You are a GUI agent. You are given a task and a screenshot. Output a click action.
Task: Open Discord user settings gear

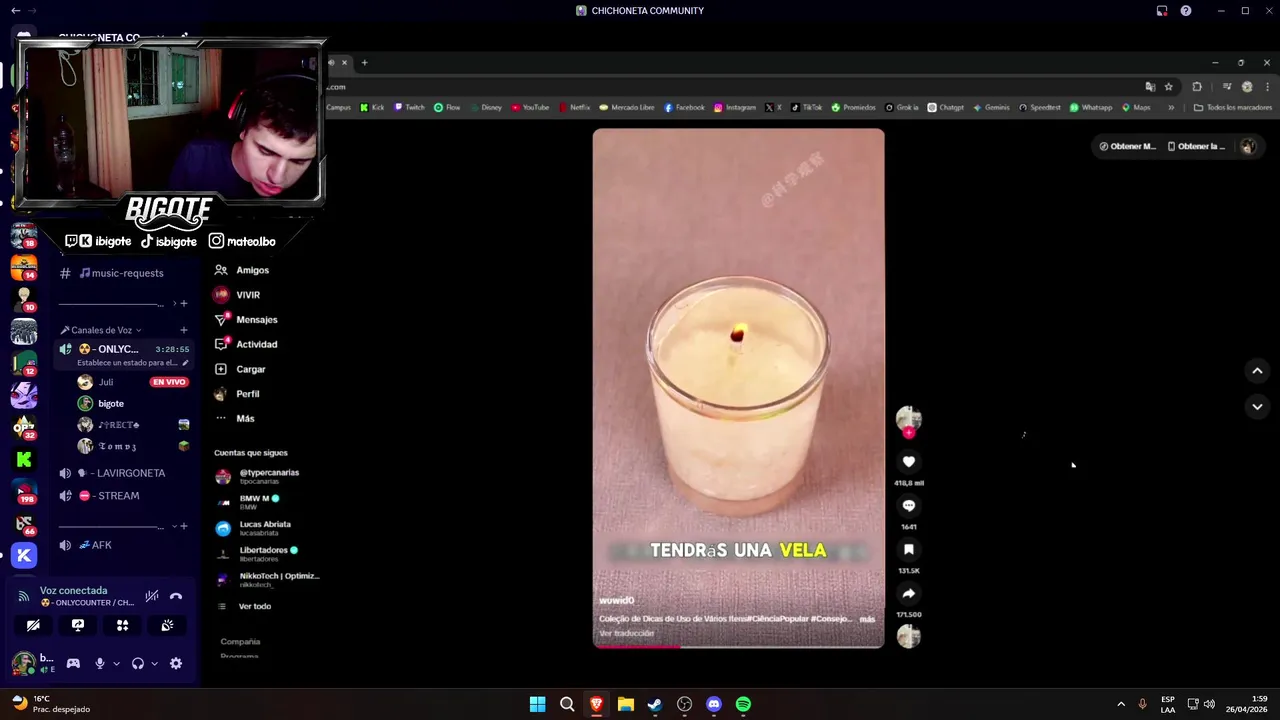point(176,663)
